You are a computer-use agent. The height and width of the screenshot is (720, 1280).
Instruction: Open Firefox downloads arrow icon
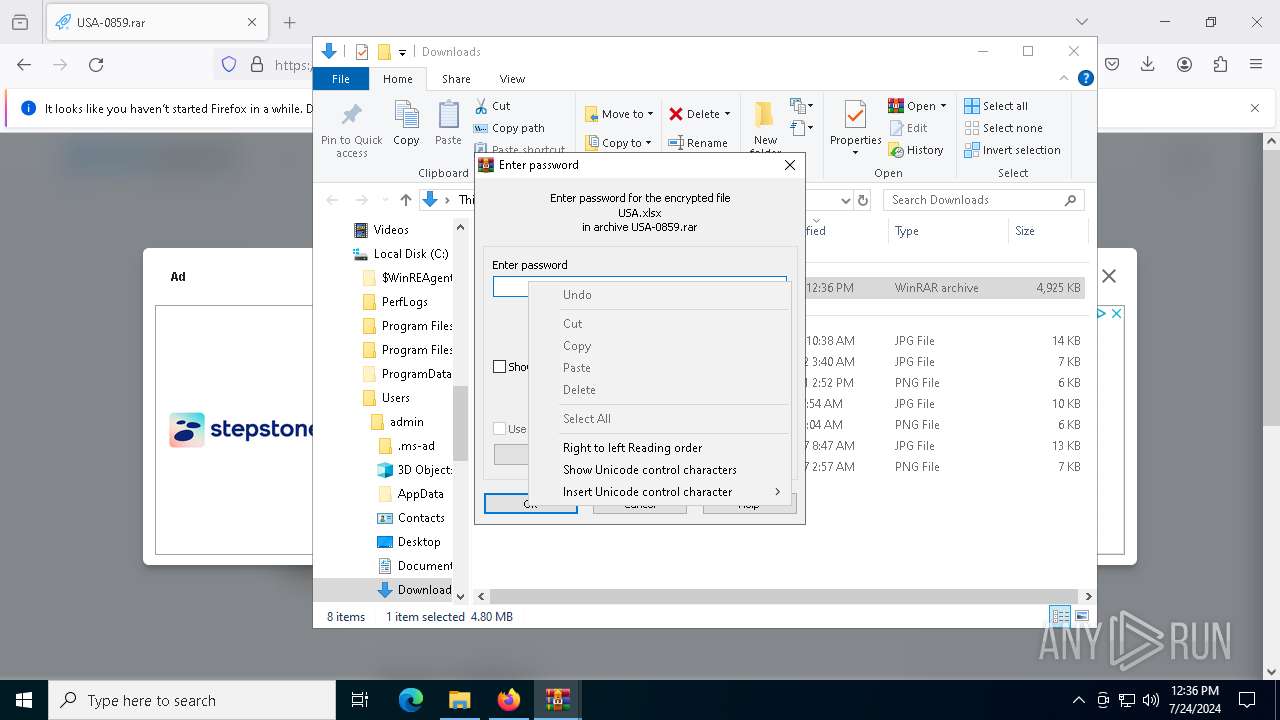click(x=1148, y=64)
